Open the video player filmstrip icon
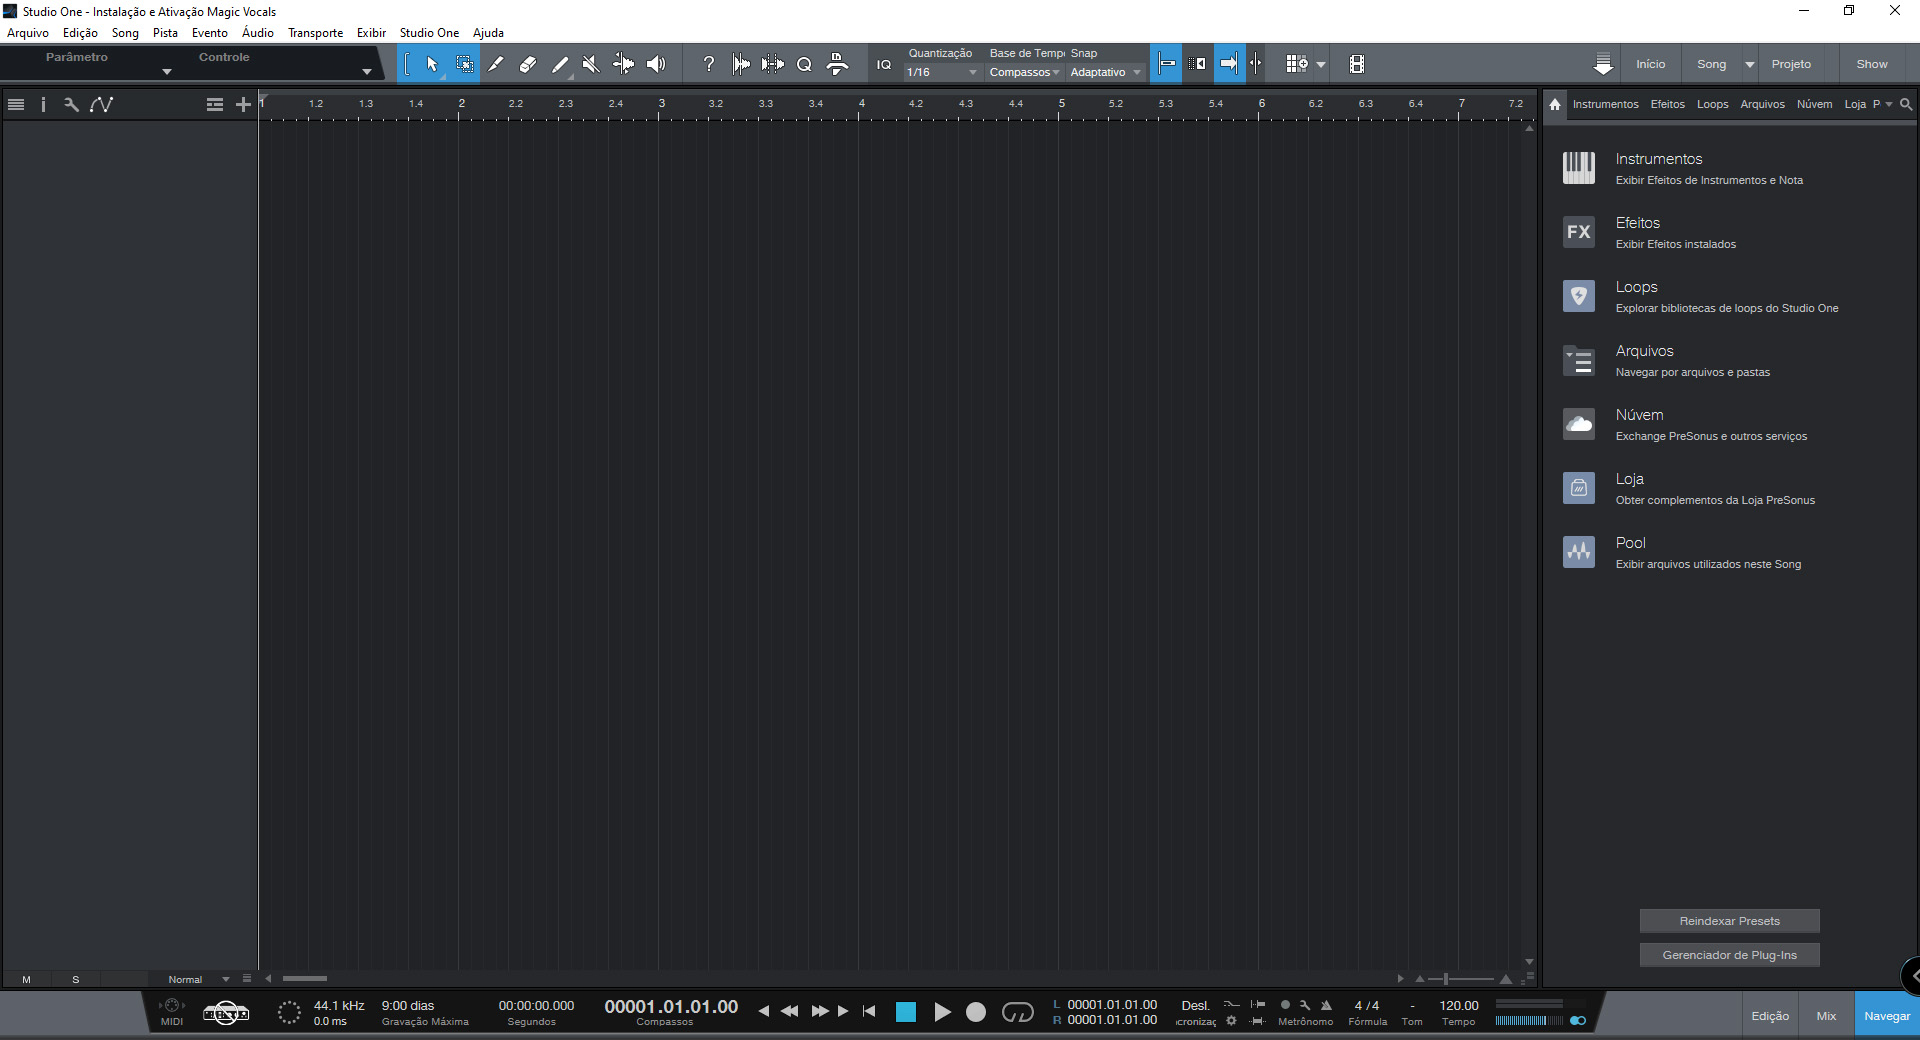Viewport: 1920px width, 1040px height. click(x=1357, y=64)
